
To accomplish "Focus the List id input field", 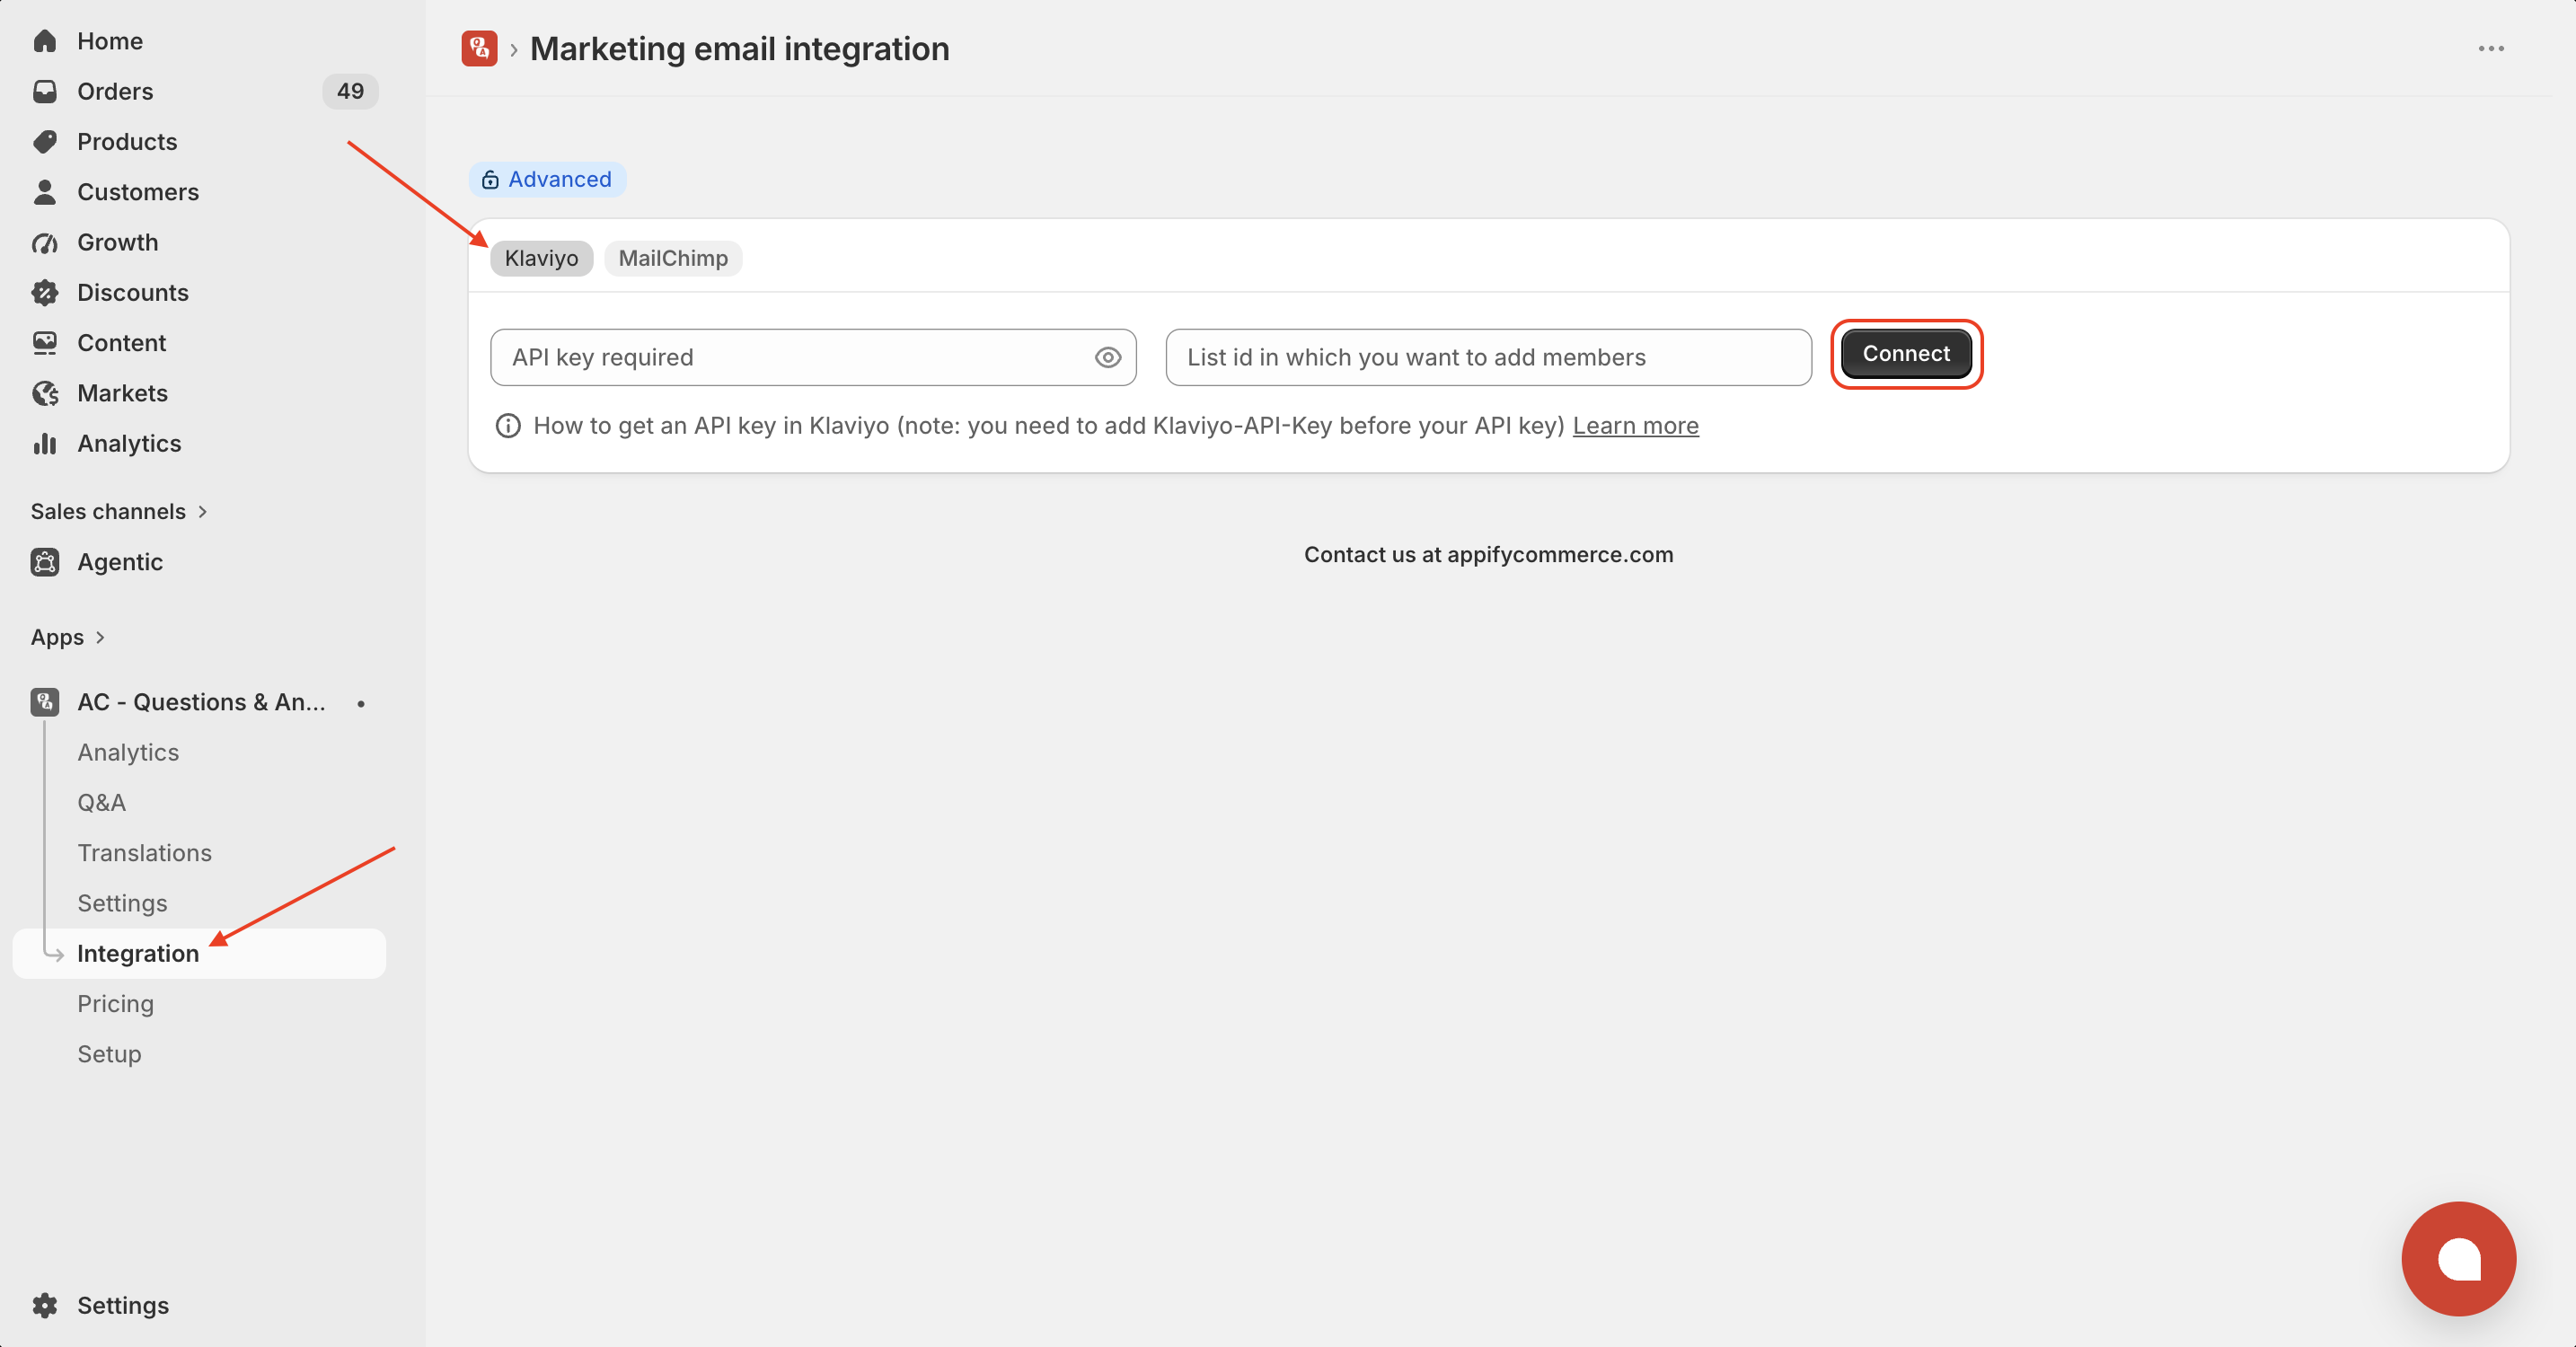I will click(x=1488, y=357).
